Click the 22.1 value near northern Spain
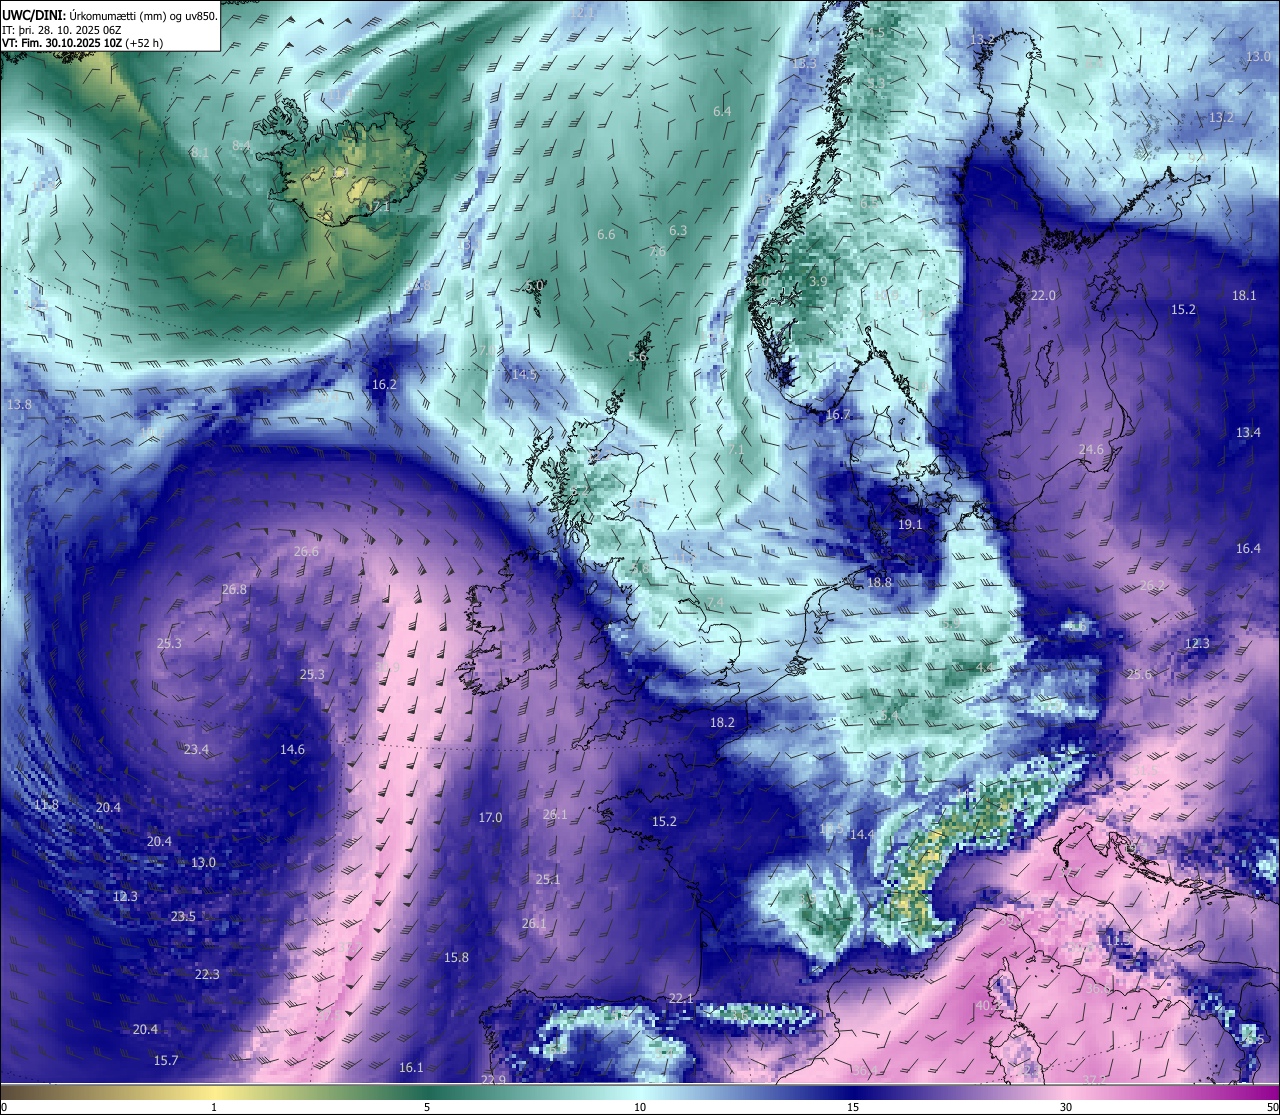 point(681,998)
